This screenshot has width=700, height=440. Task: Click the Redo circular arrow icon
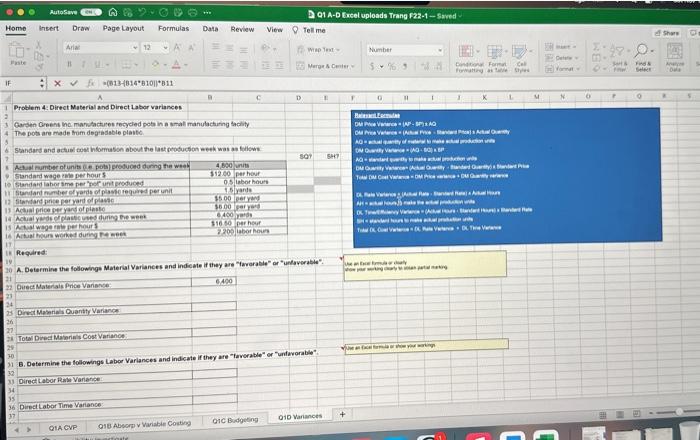[x=163, y=12]
